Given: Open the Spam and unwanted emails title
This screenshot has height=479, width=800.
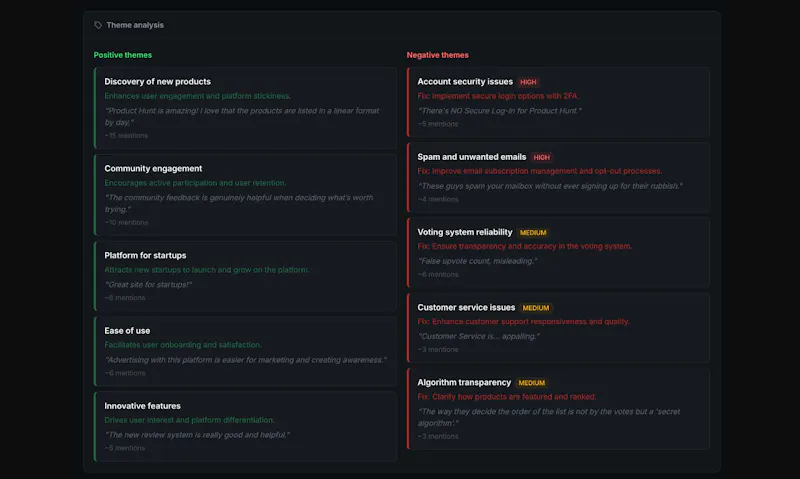Looking at the screenshot, I should pyautogui.click(x=471, y=157).
